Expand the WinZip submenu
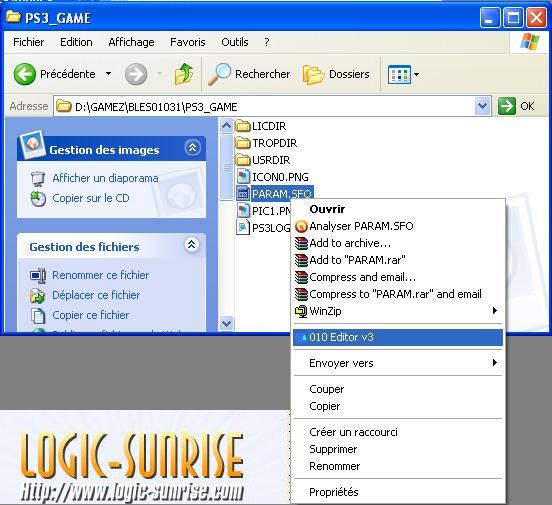This screenshot has height=505, width=552. click(x=398, y=311)
